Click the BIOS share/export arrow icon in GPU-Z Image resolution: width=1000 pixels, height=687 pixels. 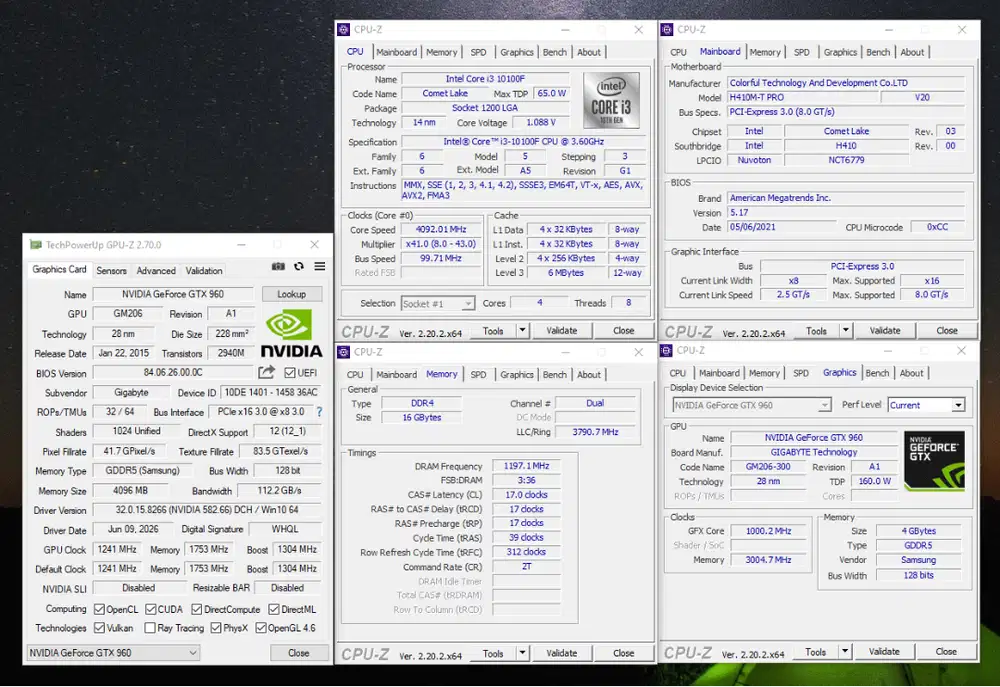point(267,372)
